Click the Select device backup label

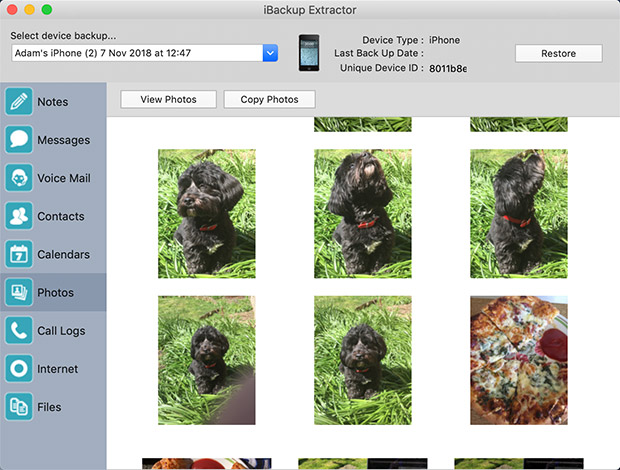click(x=63, y=36)
